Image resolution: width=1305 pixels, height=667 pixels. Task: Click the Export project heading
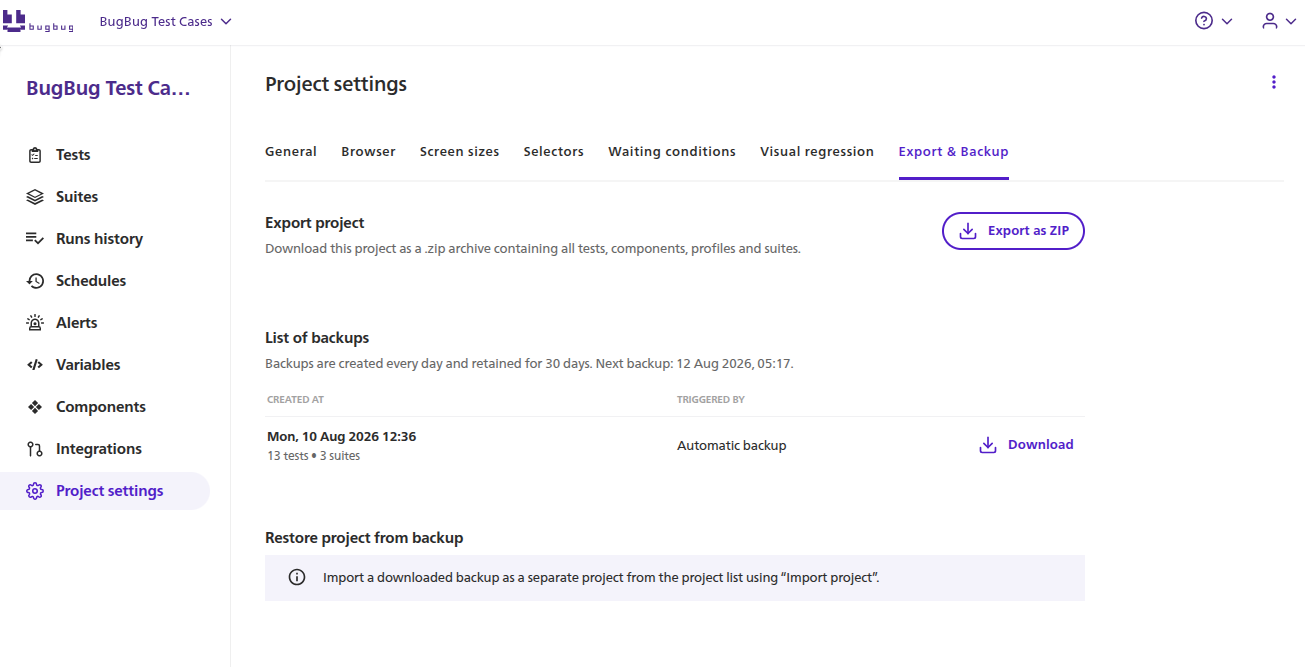(x=315, y=223)
